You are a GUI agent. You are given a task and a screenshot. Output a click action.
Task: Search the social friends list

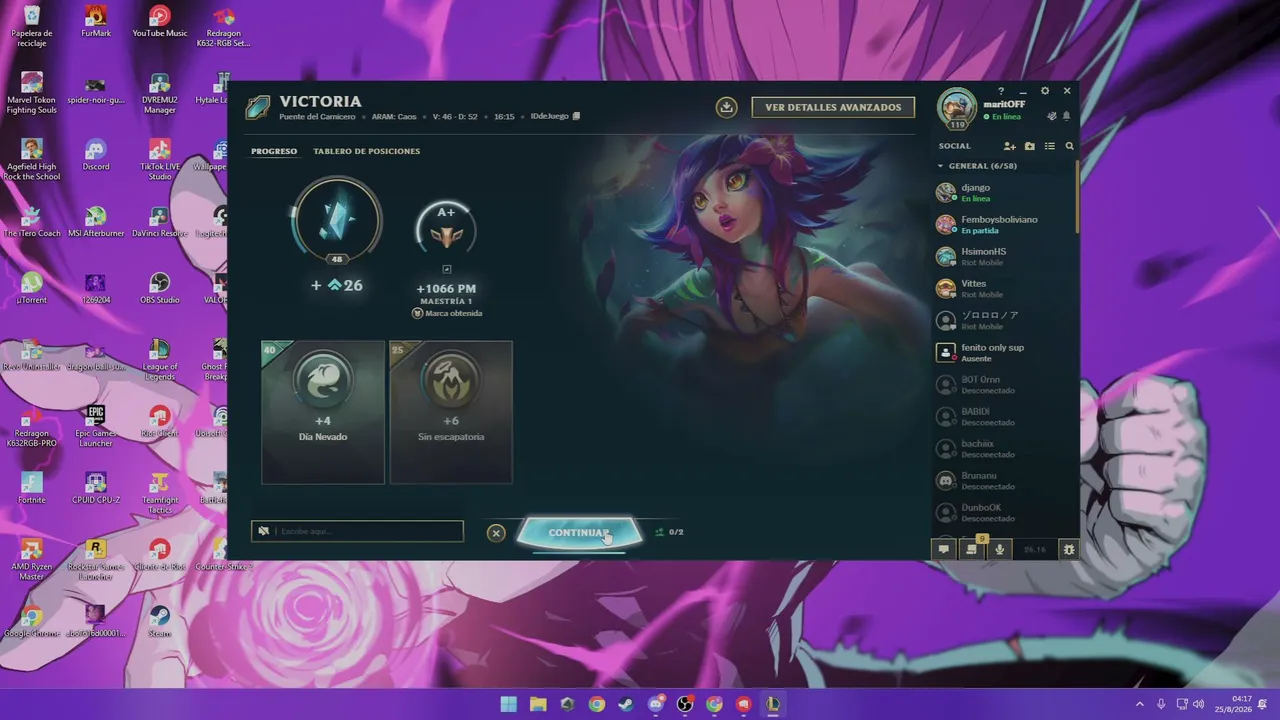(x=1069, y=146)
